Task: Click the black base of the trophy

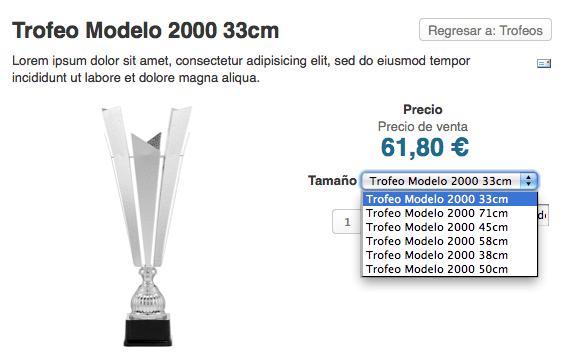Action: click(x=148, y=332)
